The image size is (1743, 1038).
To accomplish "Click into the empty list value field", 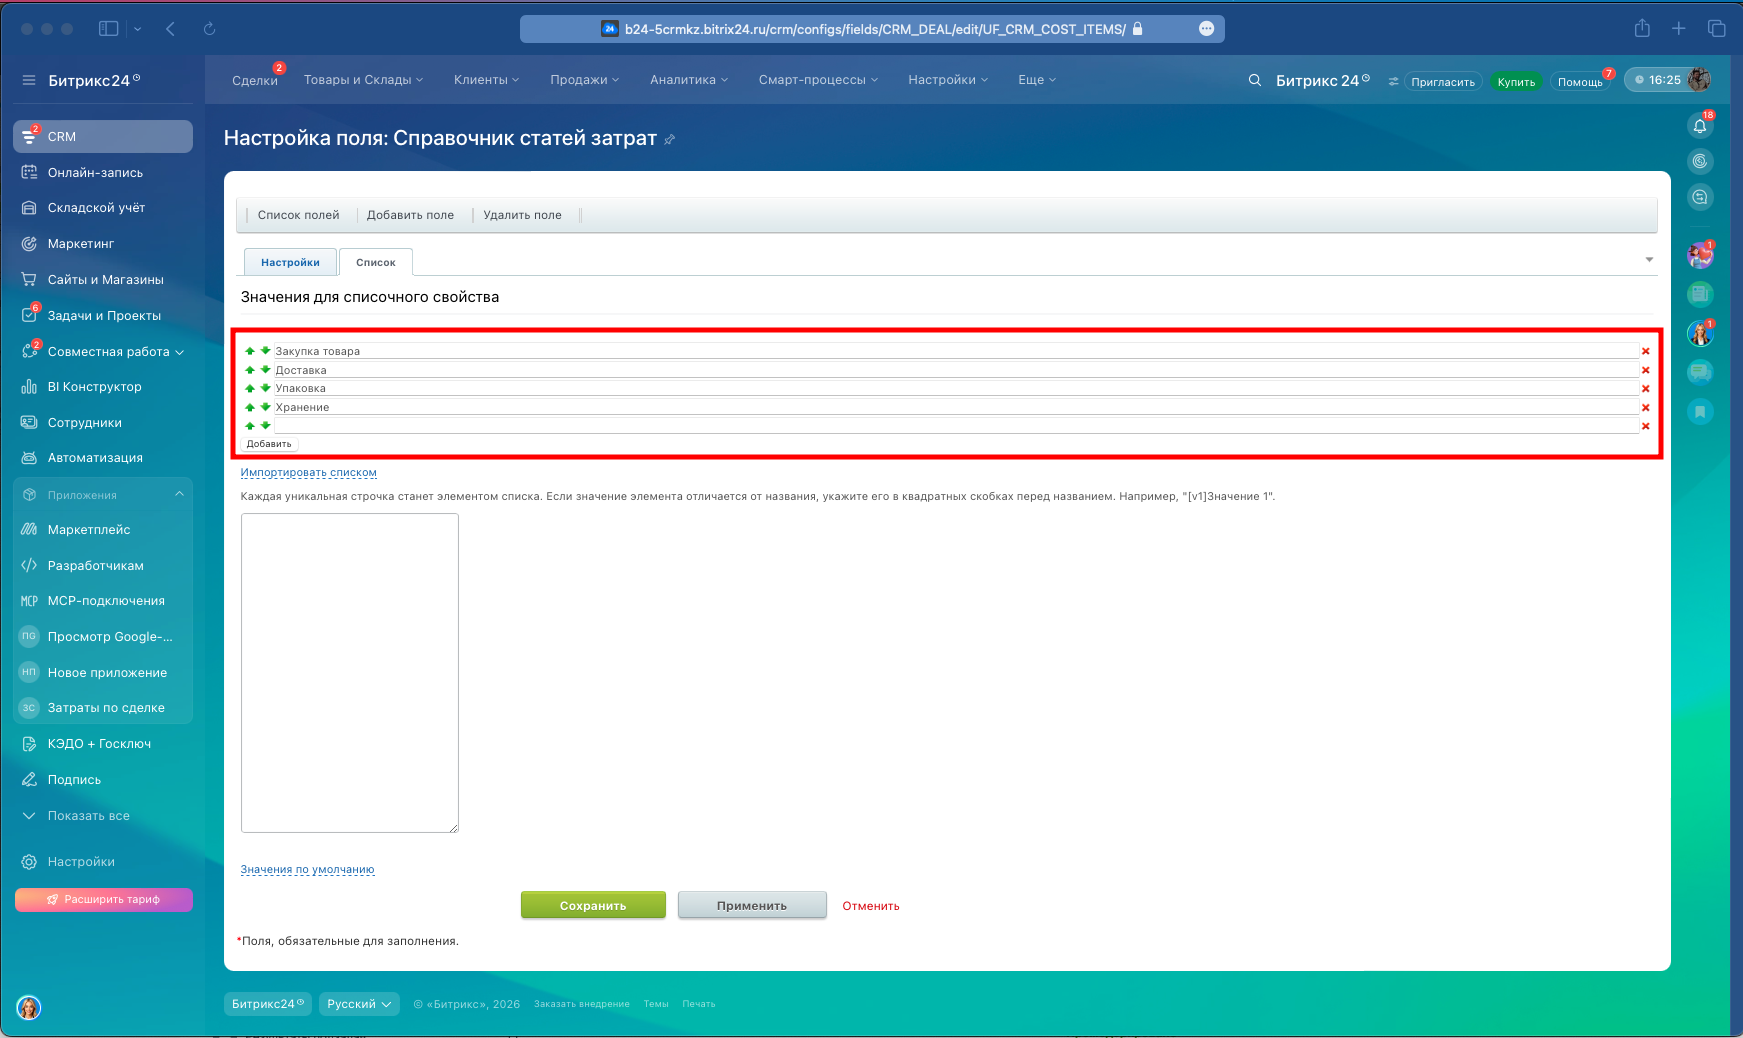I will [956, 426].
